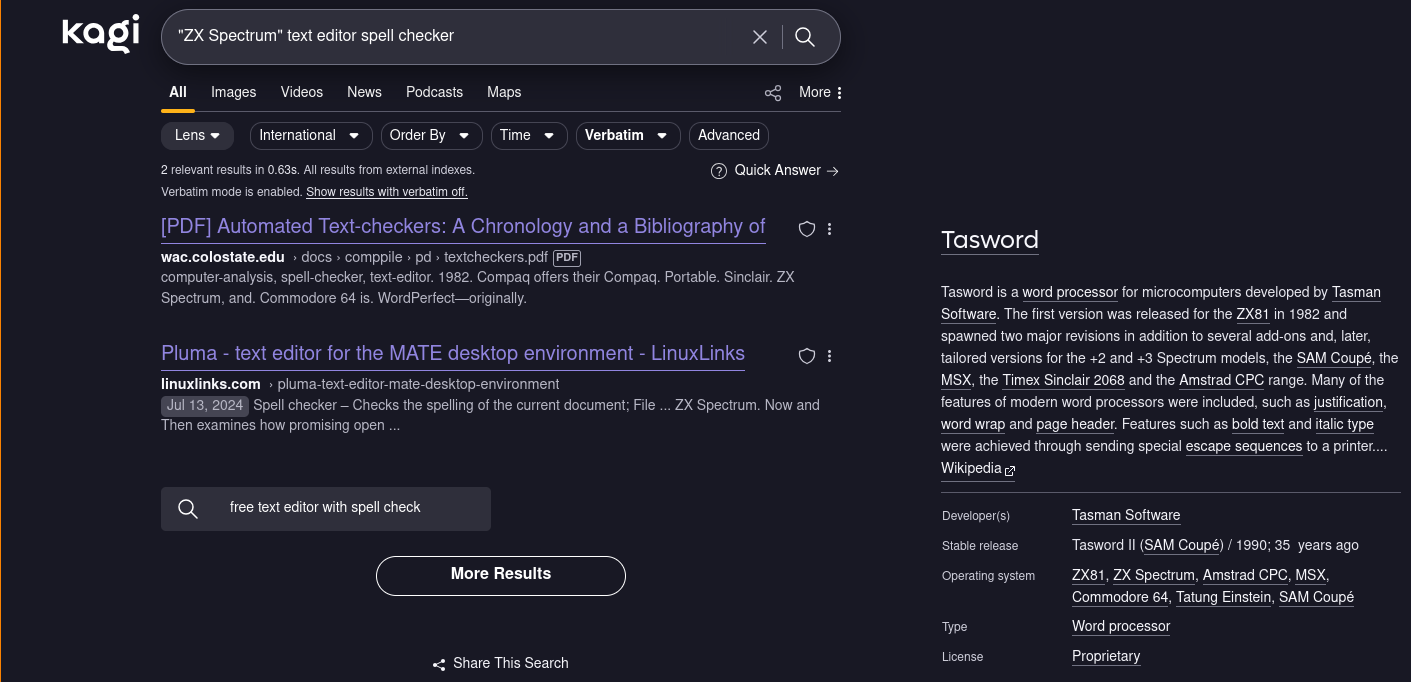Click SAM Coupé link in Stable release row
The height and width of the screenshot is (682, 1411).
click(x=1182, y=546)
